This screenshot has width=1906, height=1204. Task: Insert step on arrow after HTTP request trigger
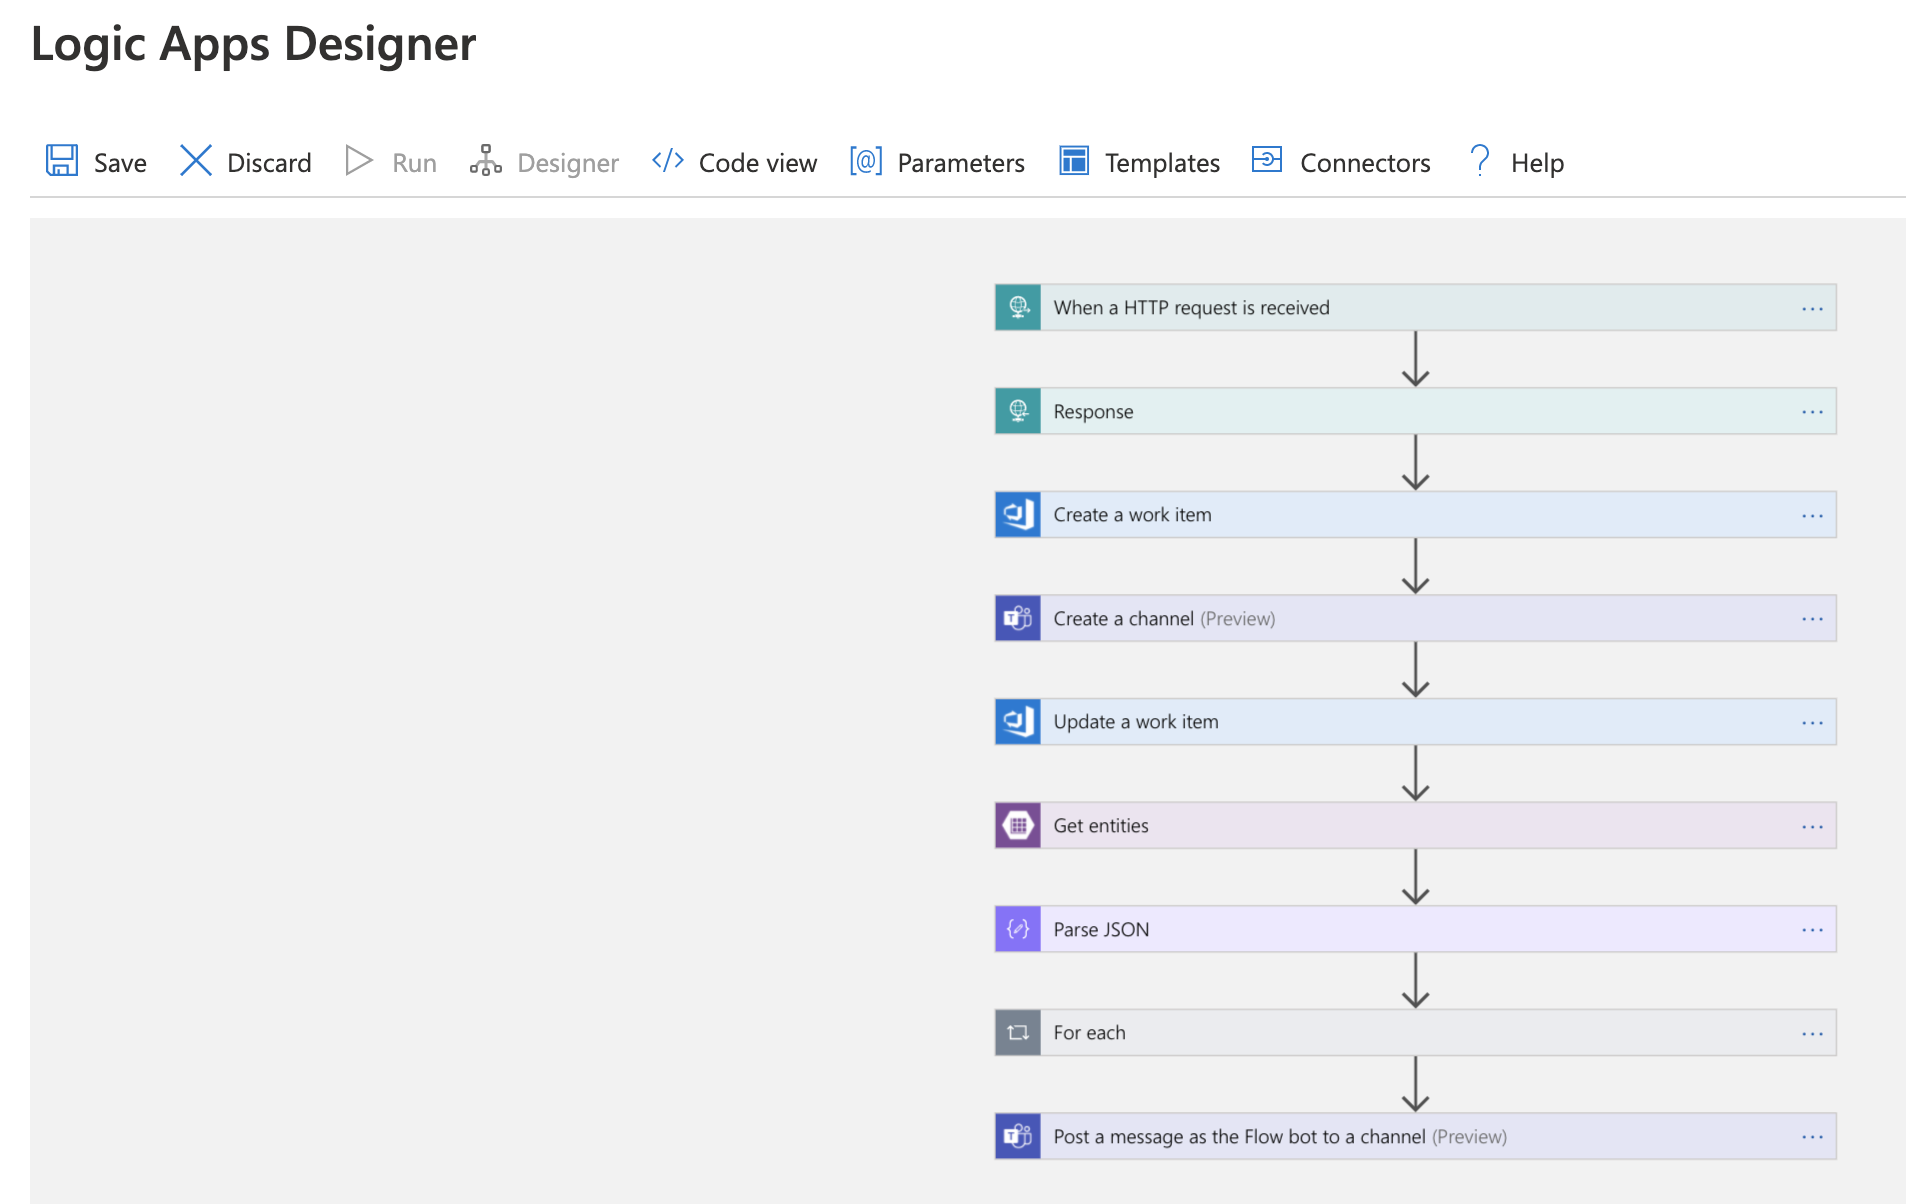pos(1415,359)
